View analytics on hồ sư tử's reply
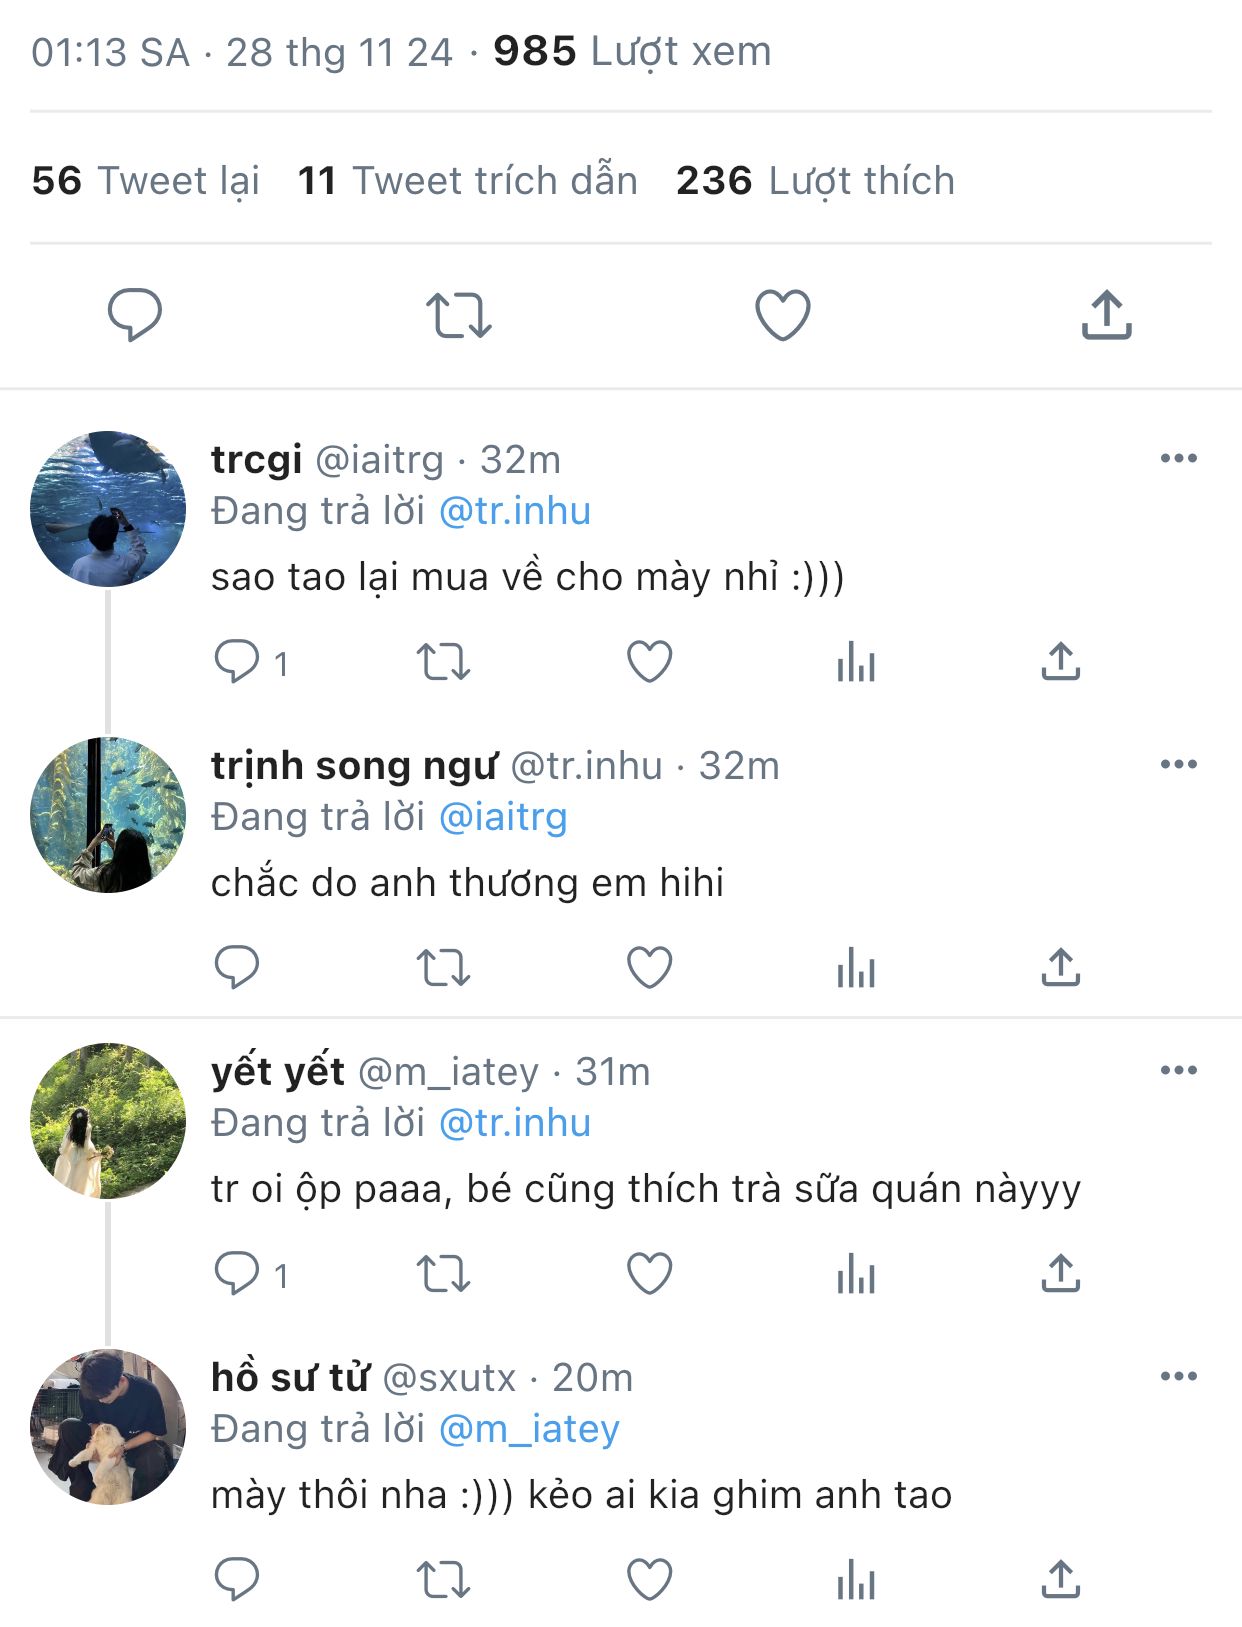1242x1627 pixels. (856, 1580)
